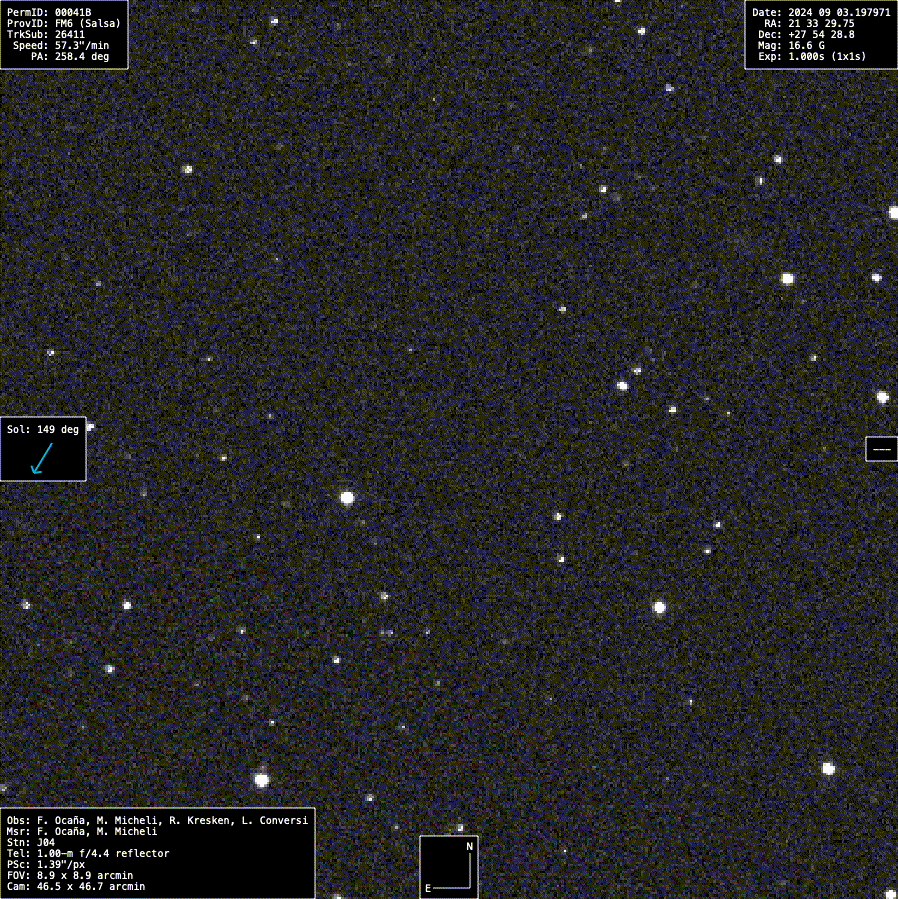Click the N label on the compass
The image size is (898, 899).
point(469,846)
